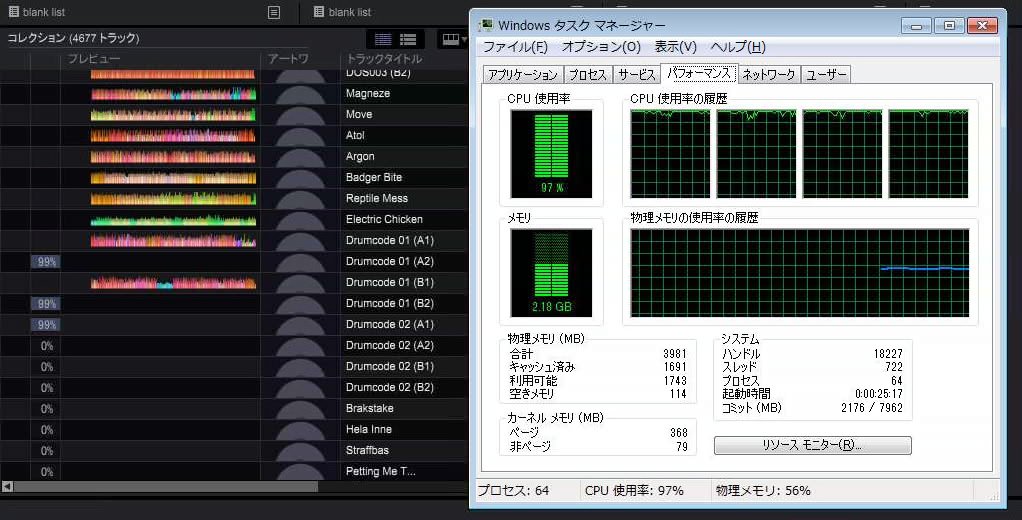The image size is (1022, 520).
Task: Open the ファイル(F) menu in Task Manager
Action: pyautogui.click(x=515, y=47)
